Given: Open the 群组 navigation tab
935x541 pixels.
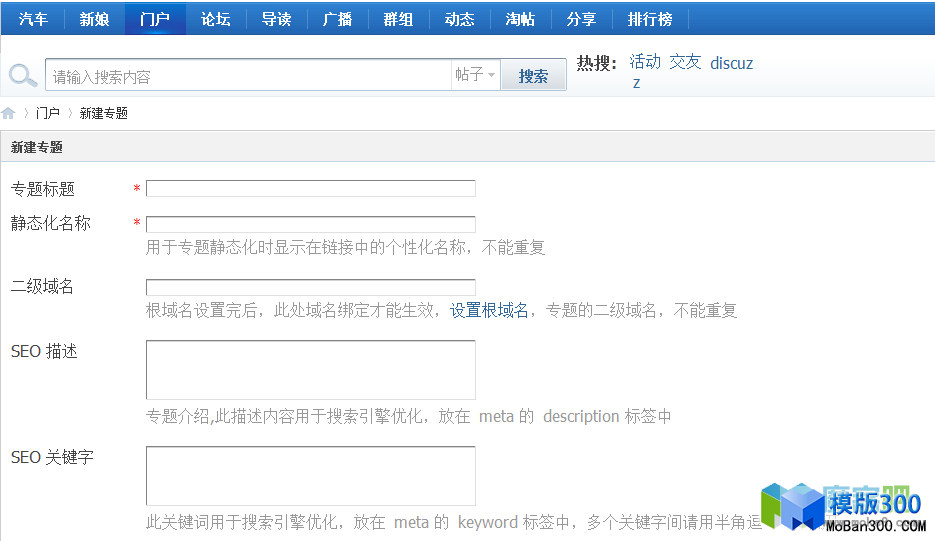Looking at the screenshot, I should (398, 19).
